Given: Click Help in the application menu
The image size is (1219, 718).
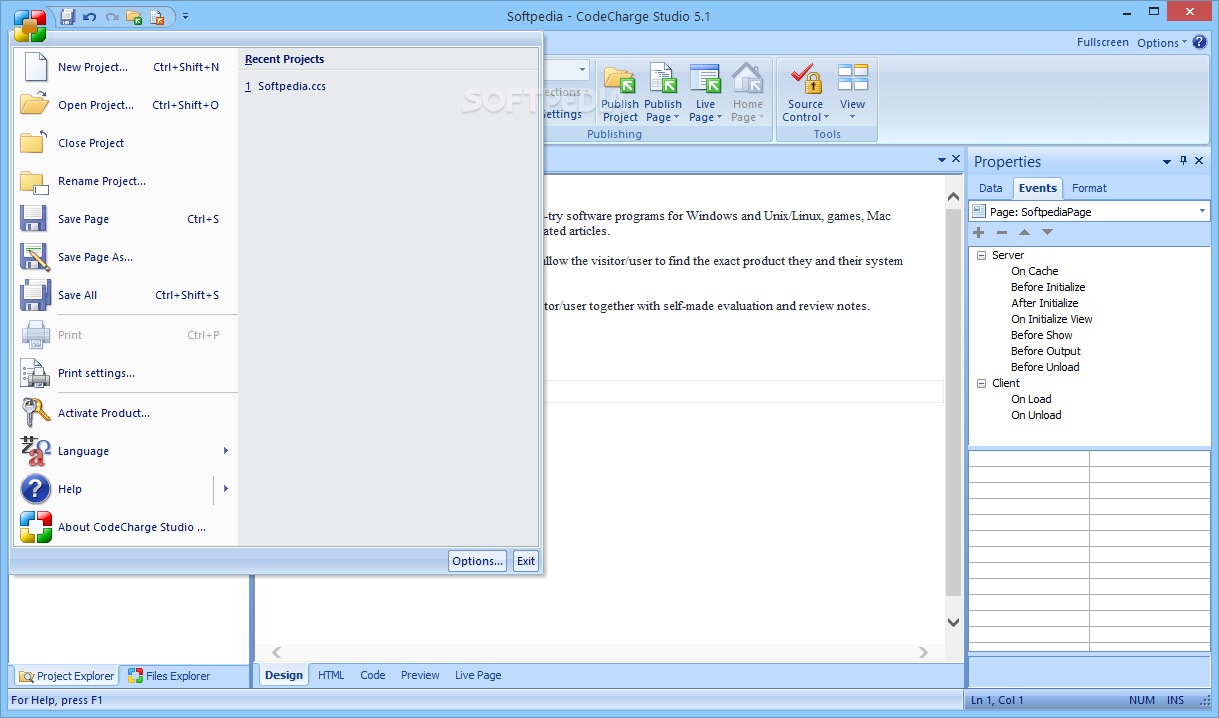Looking at the screenshot, I should coord(115,489).
